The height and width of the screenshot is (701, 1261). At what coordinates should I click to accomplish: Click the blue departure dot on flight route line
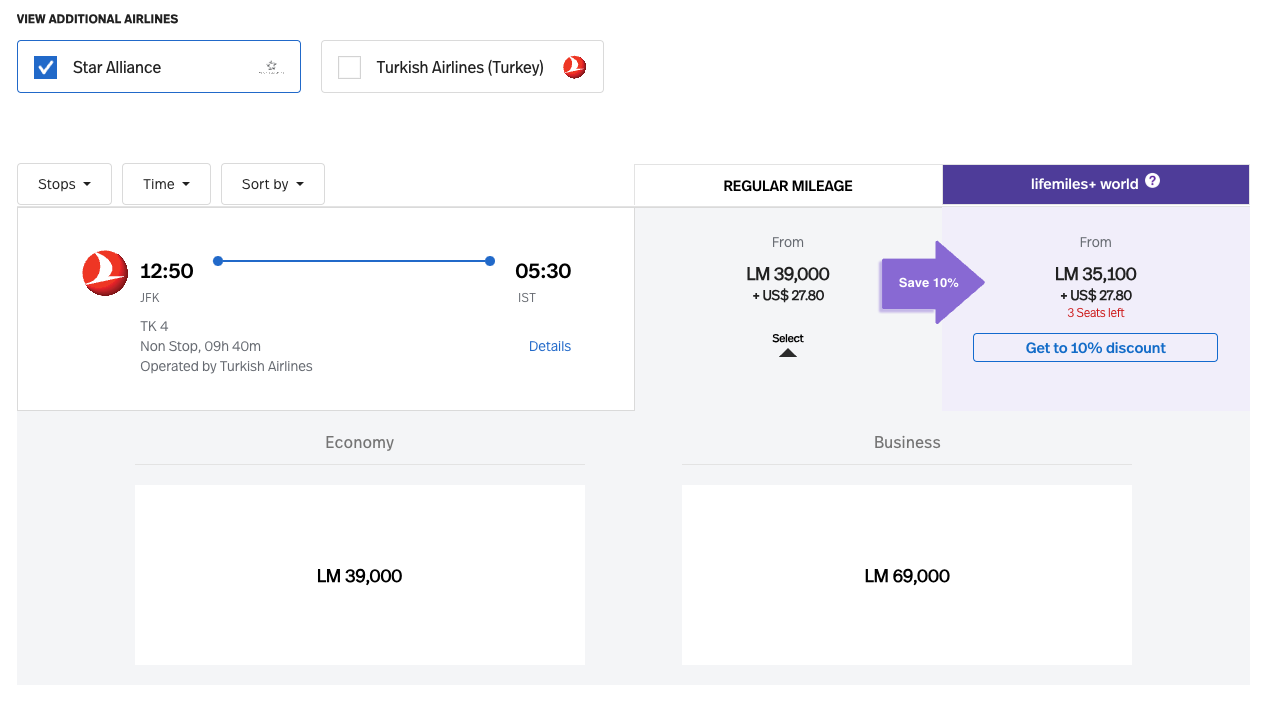tap(218, 261)
